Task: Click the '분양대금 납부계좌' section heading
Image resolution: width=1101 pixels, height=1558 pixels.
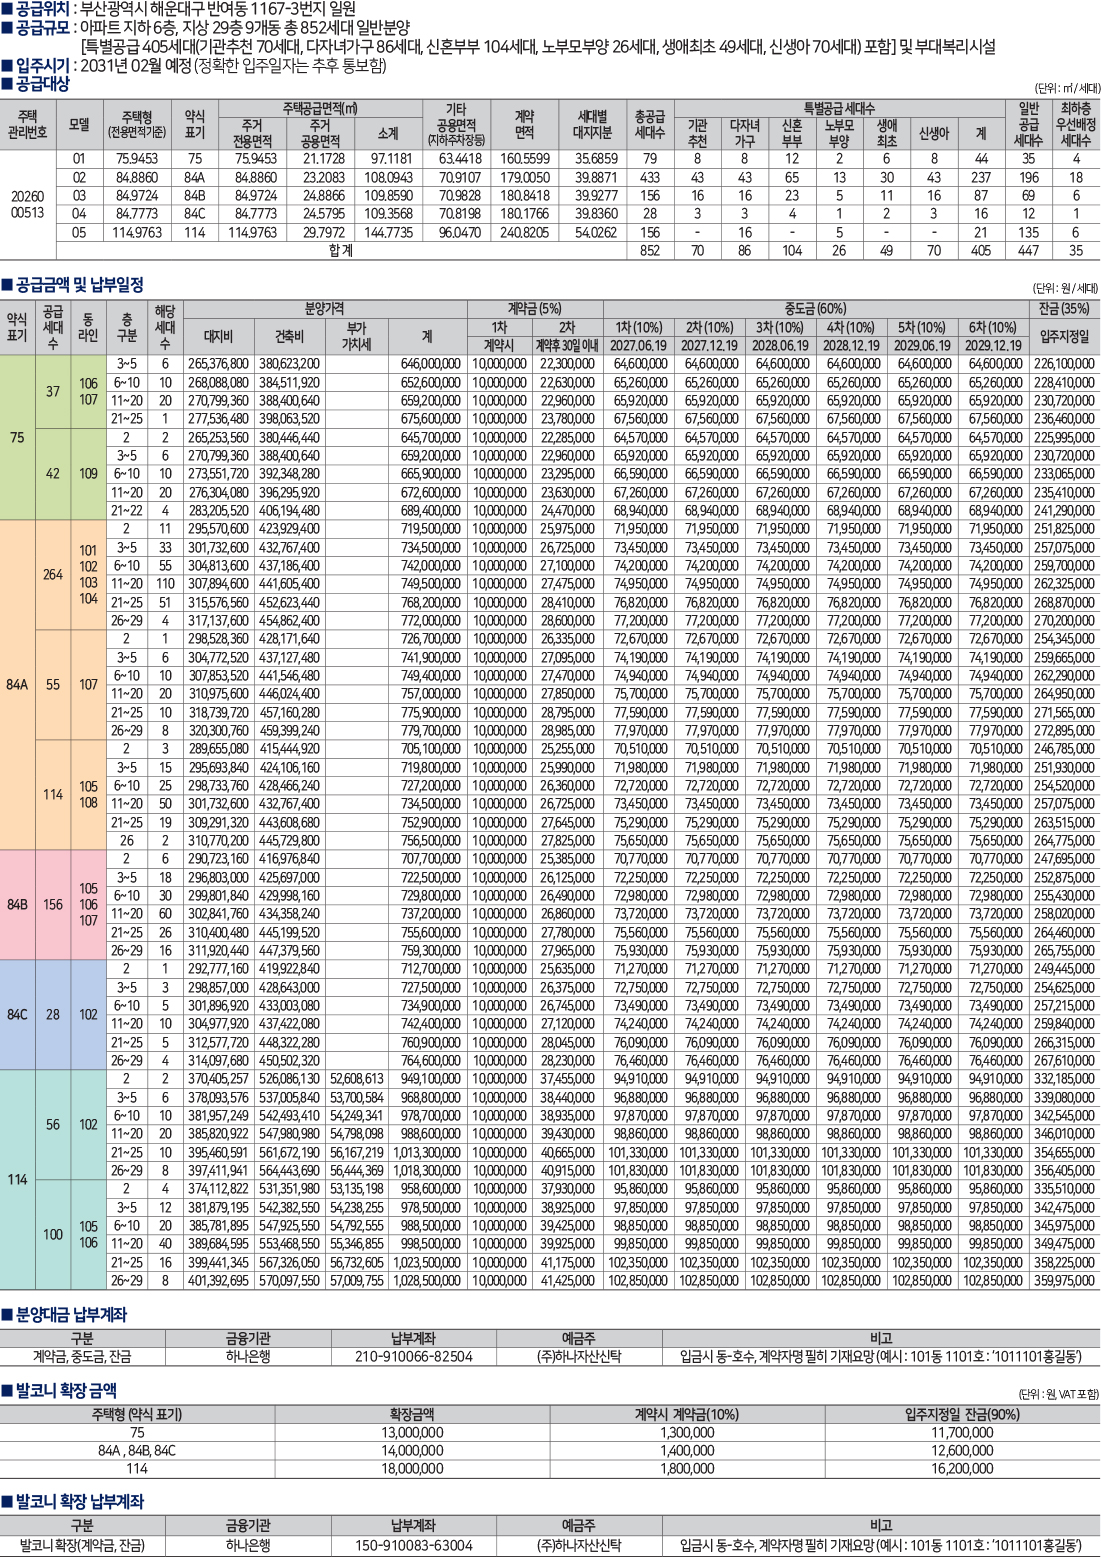Action: pos(71,1314)
